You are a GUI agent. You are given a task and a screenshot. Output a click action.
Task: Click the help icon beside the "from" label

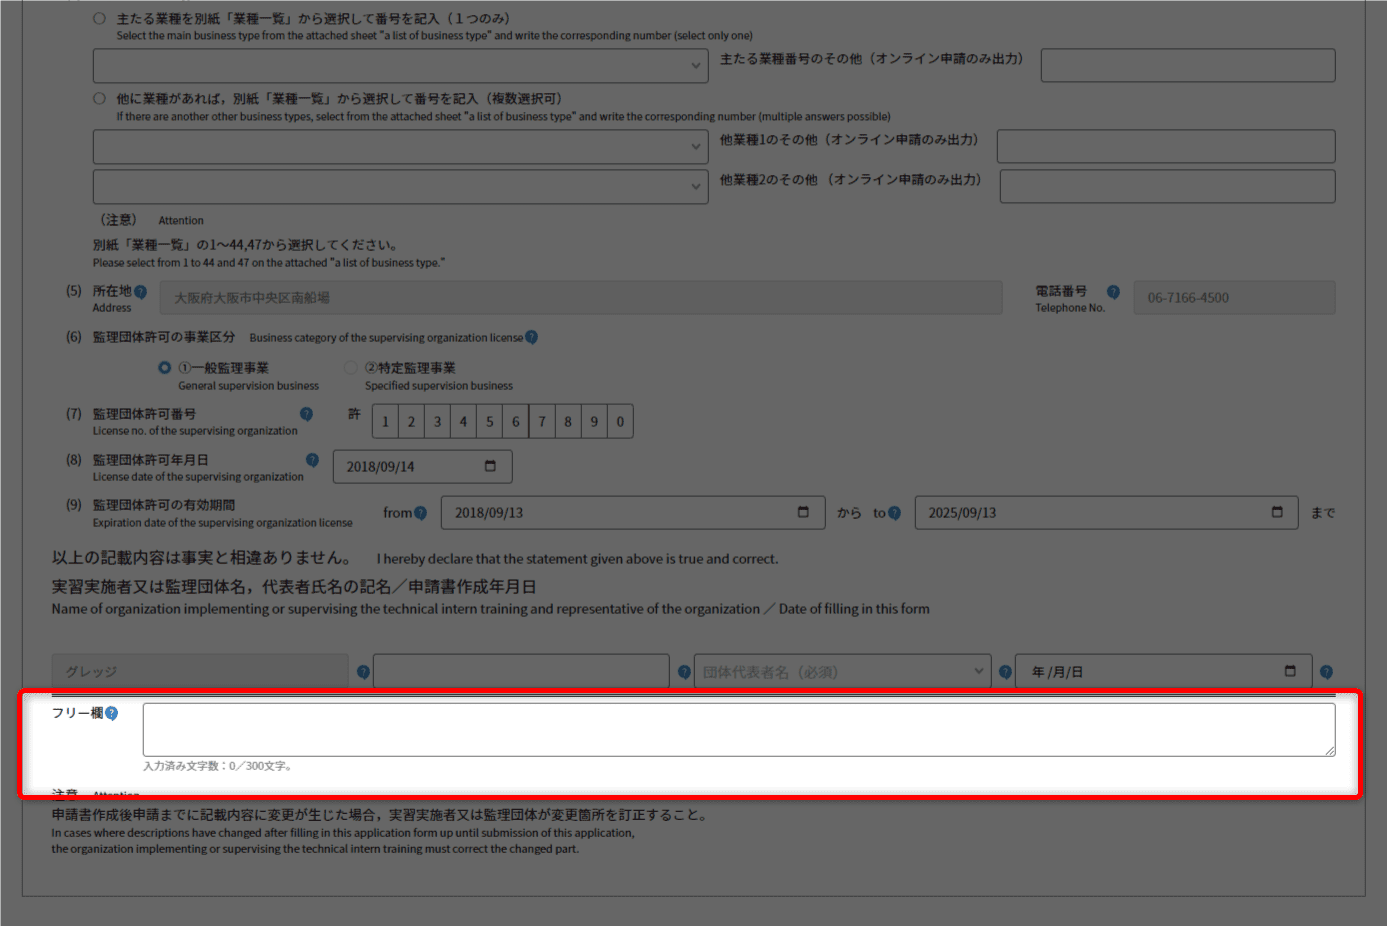pos(420,513)
